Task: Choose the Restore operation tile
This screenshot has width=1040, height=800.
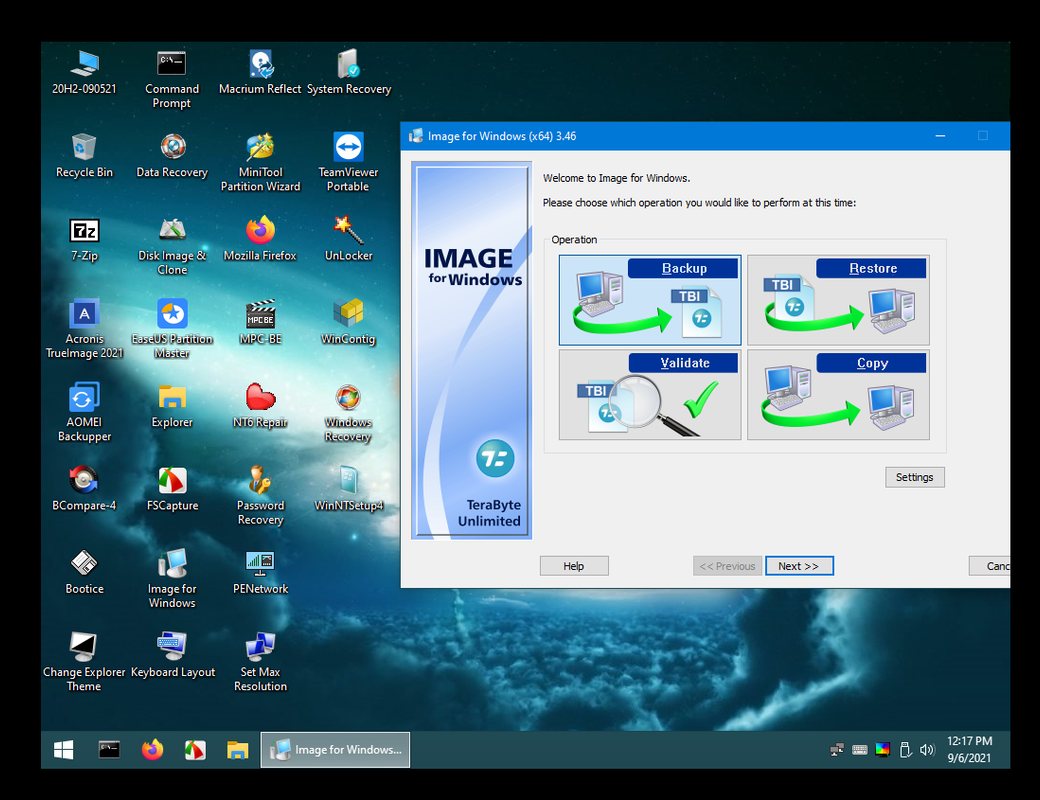Action: (838, 300)
